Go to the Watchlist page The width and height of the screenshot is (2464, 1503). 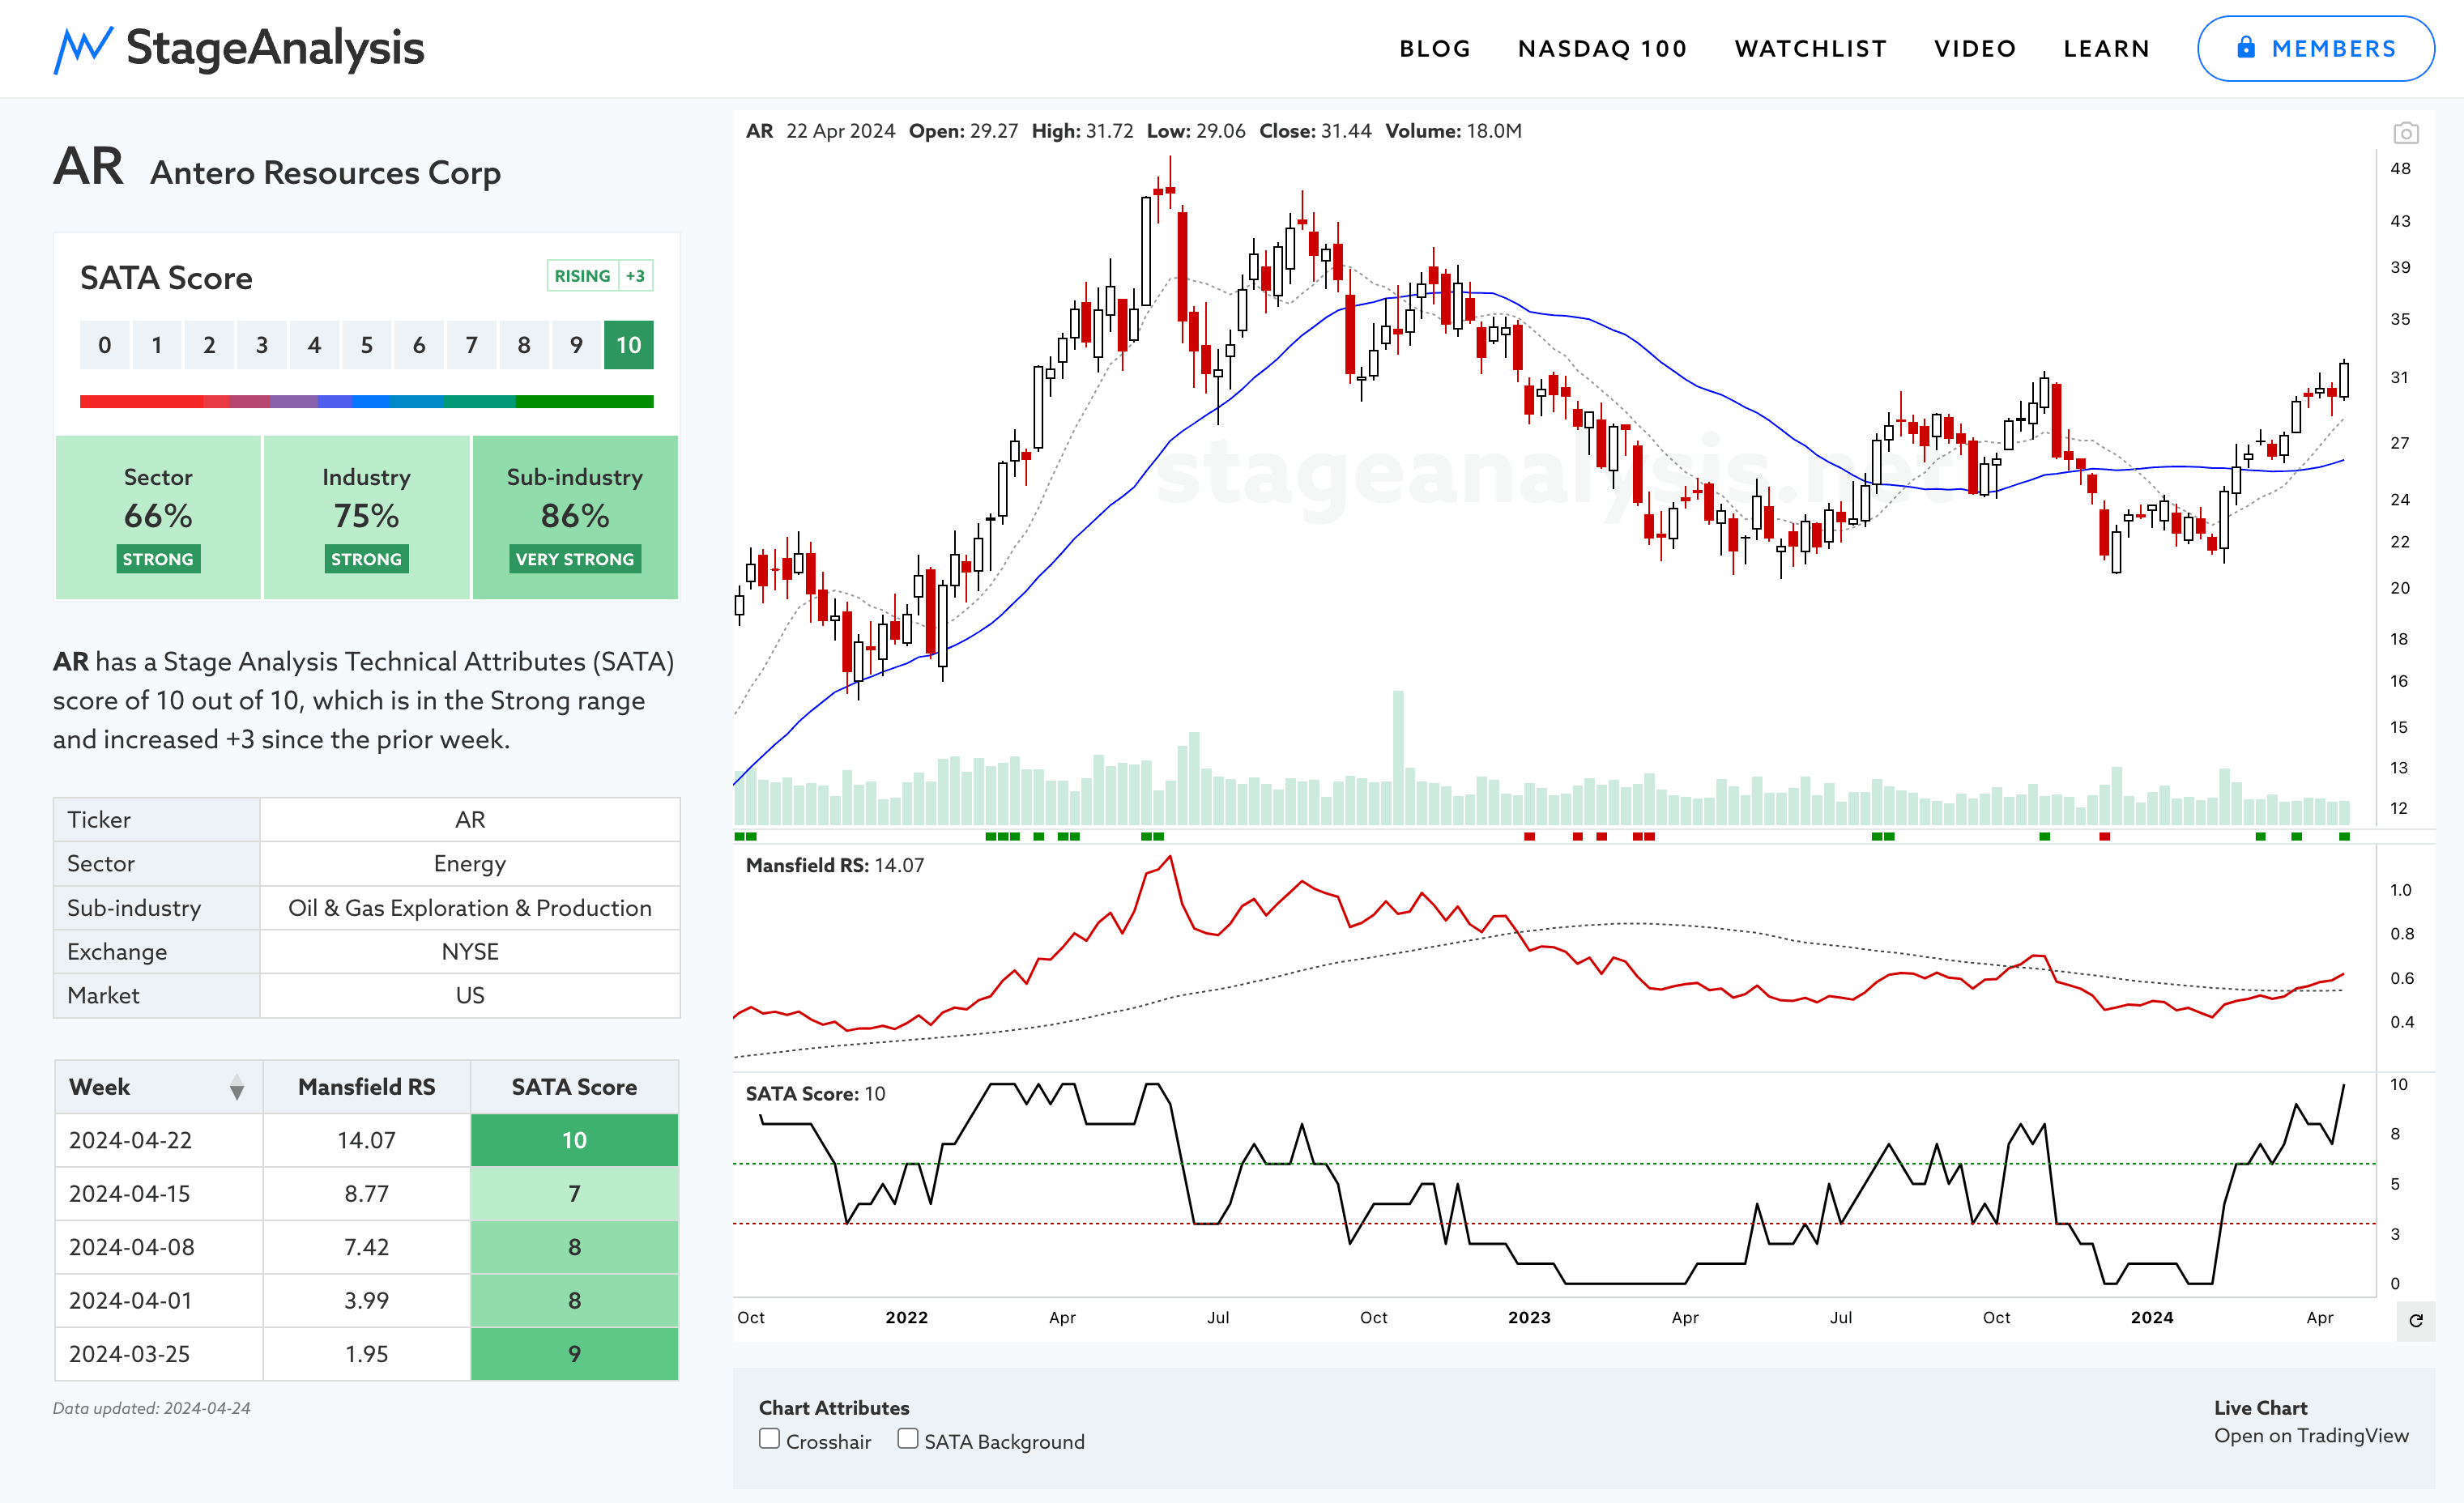tap(1810, 49)
